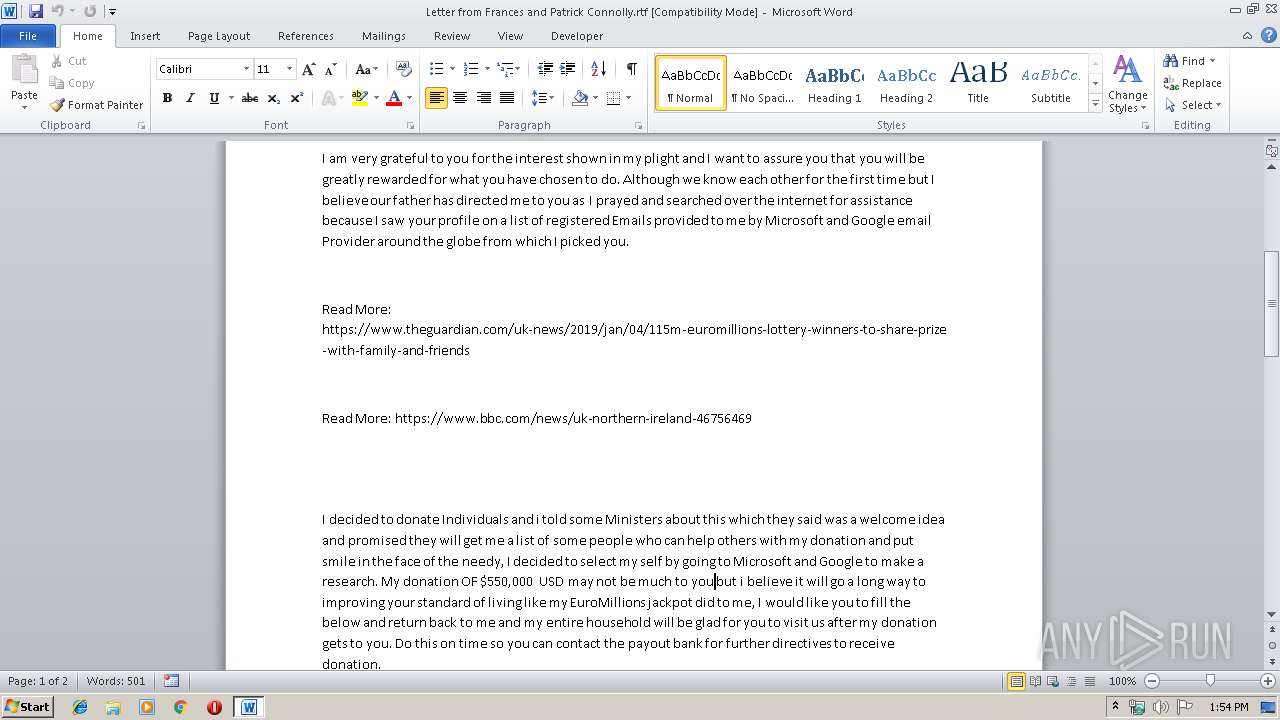Click zoom out minus button

pyautogui.click(x=1152, y=681)
